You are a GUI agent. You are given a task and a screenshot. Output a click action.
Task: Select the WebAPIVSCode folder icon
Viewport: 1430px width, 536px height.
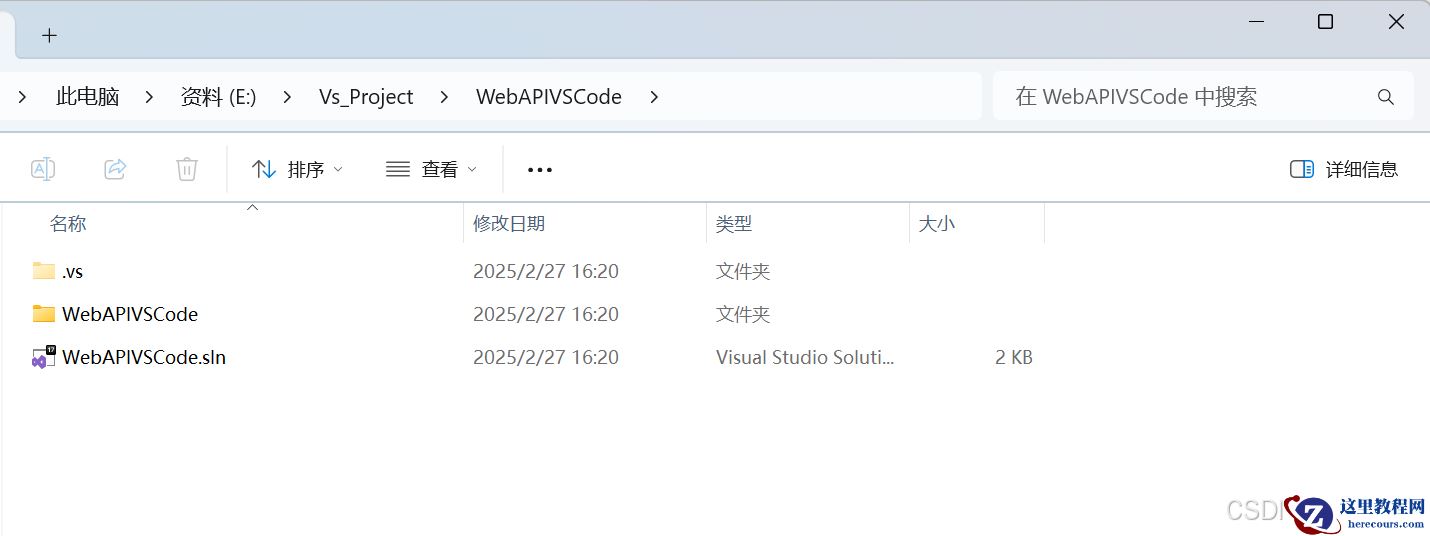43,314
